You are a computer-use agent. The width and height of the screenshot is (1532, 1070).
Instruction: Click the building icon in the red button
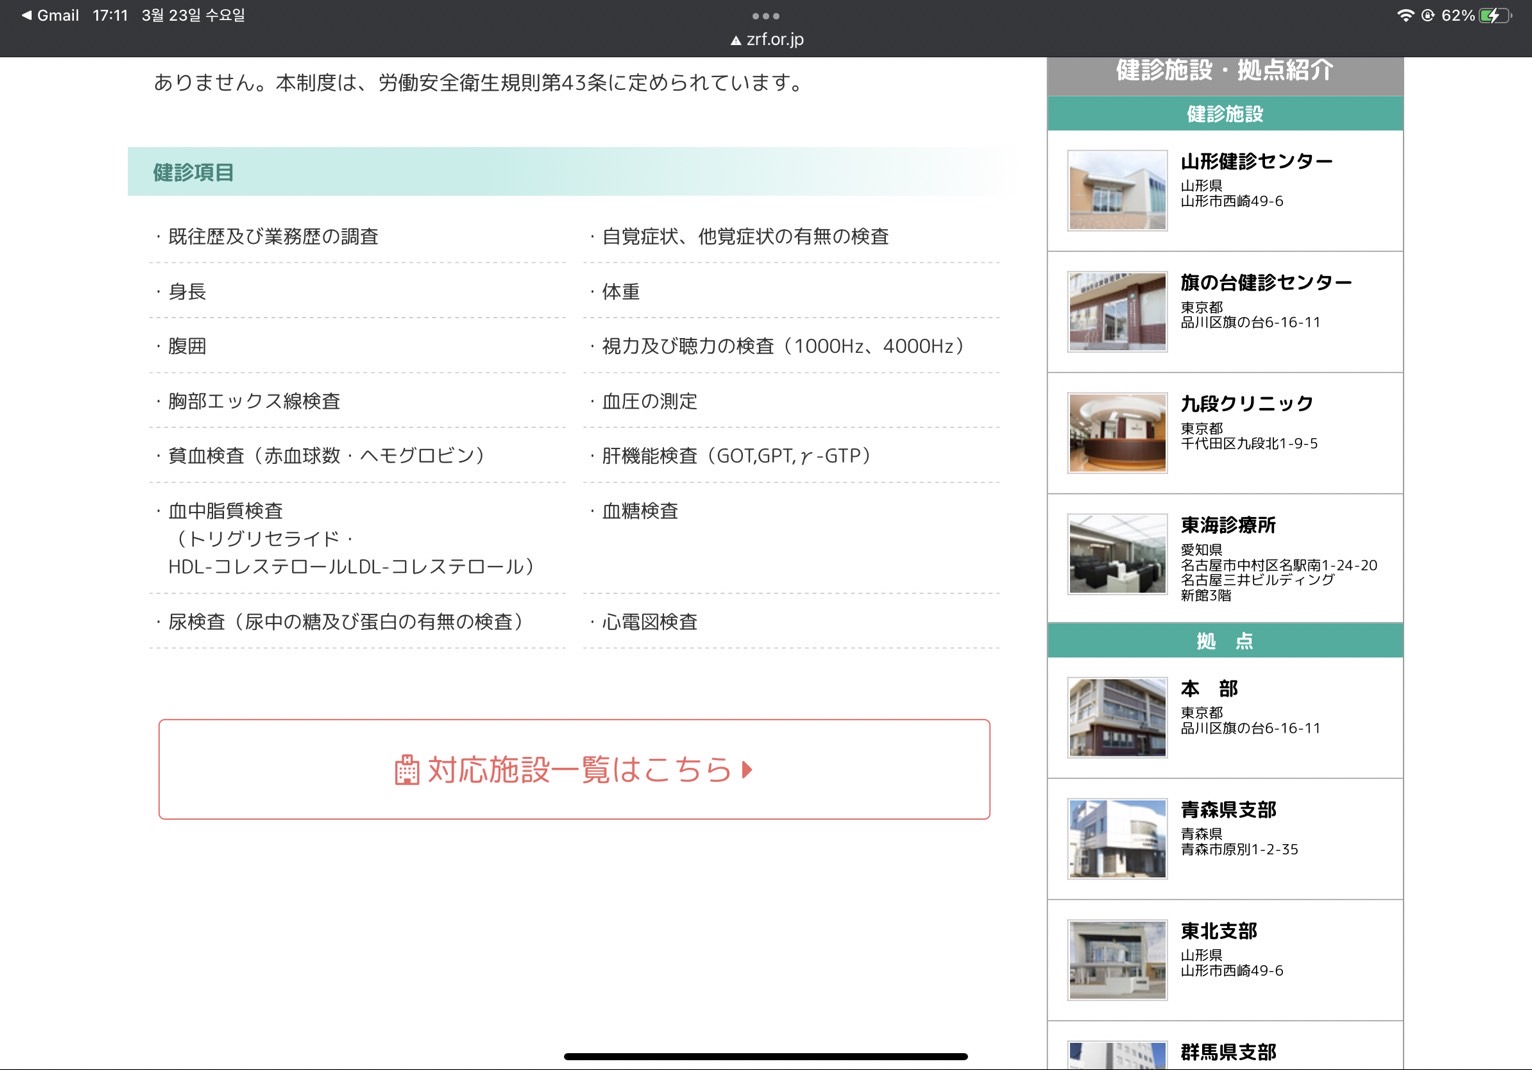coord(407,770)
